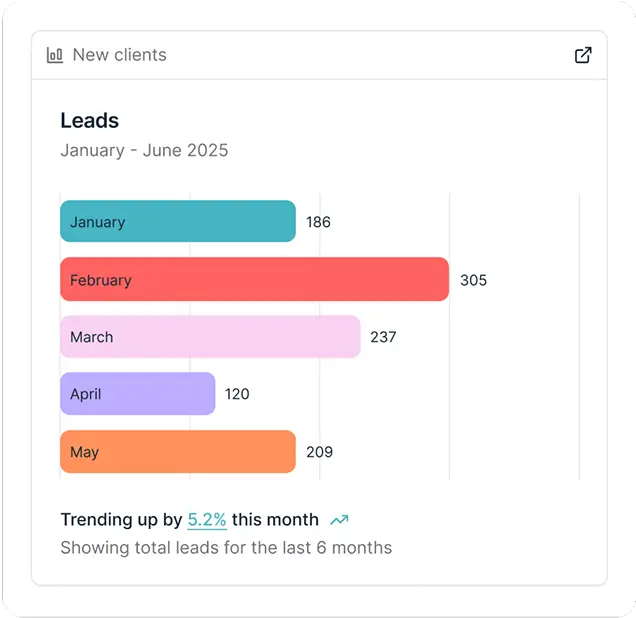Click the 120 value next to April
The width and height of the screenshot is (636, 618).
tap(237, 394)
